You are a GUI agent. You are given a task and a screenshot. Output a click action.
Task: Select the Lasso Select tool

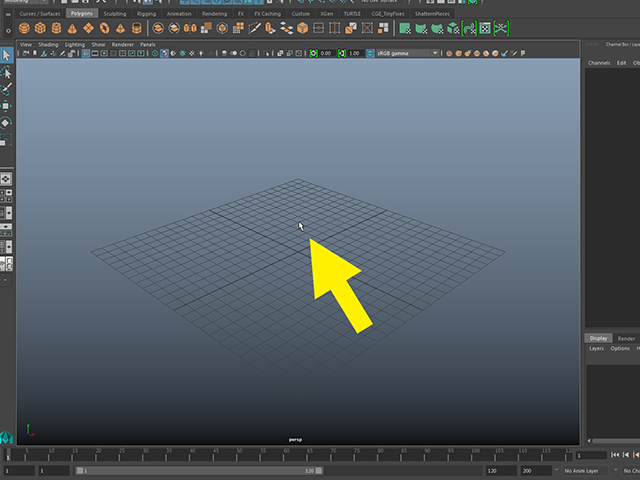[7, 73]
